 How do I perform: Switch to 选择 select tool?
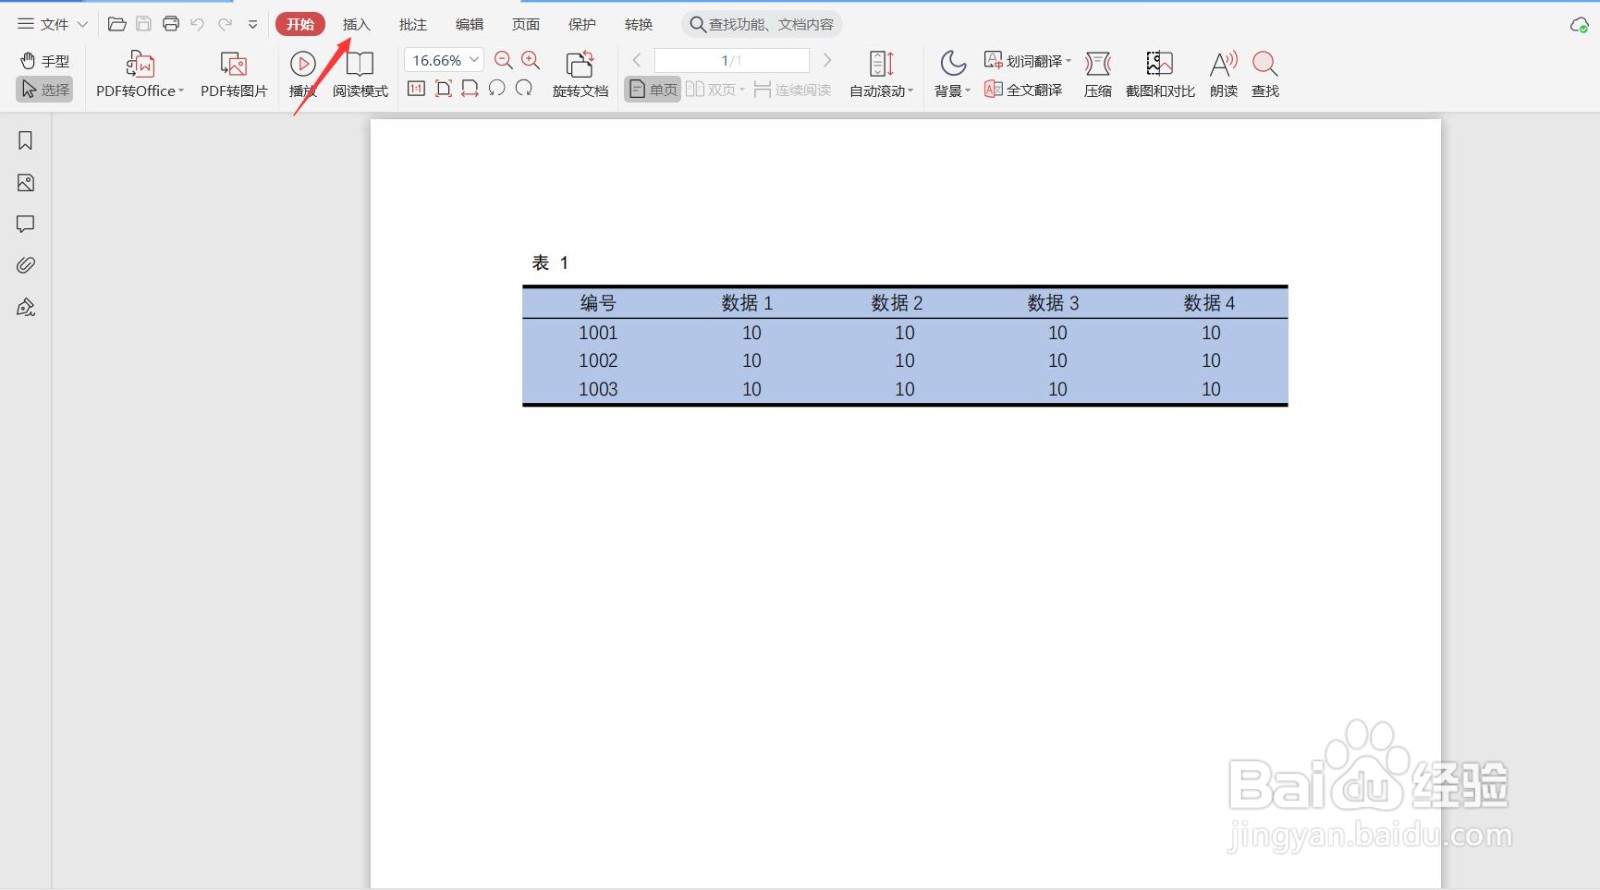click(45, 90)
